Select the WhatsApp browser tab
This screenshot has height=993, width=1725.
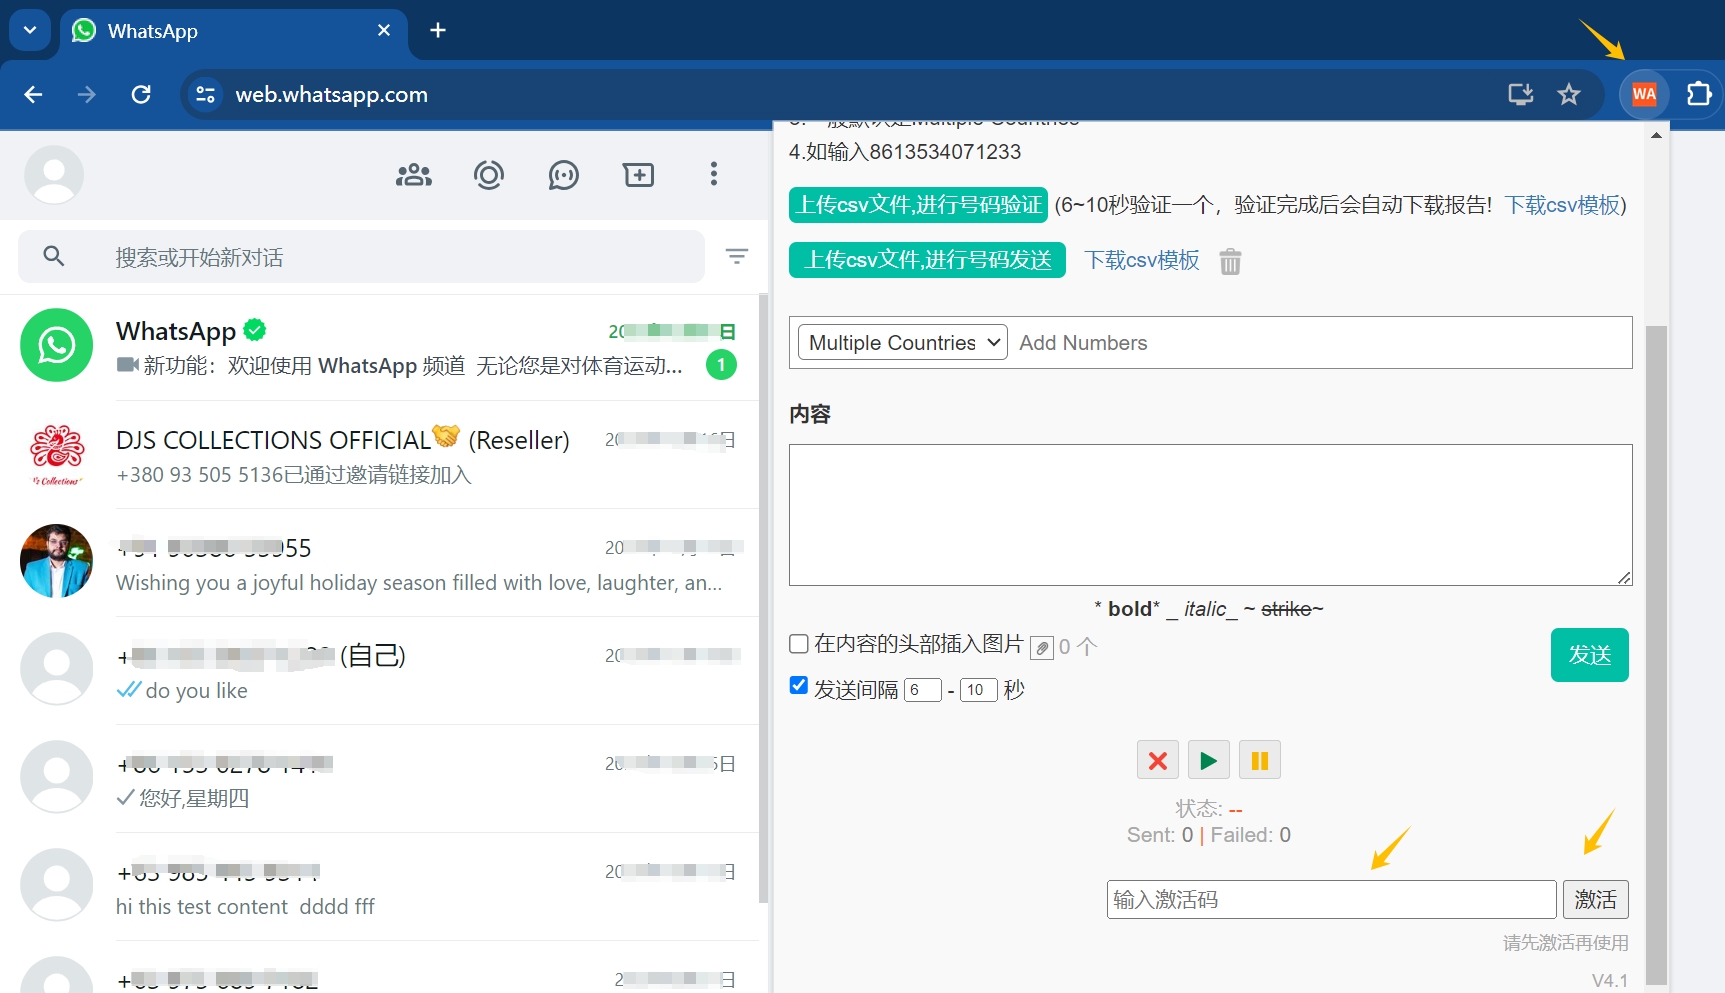[234, 31]
